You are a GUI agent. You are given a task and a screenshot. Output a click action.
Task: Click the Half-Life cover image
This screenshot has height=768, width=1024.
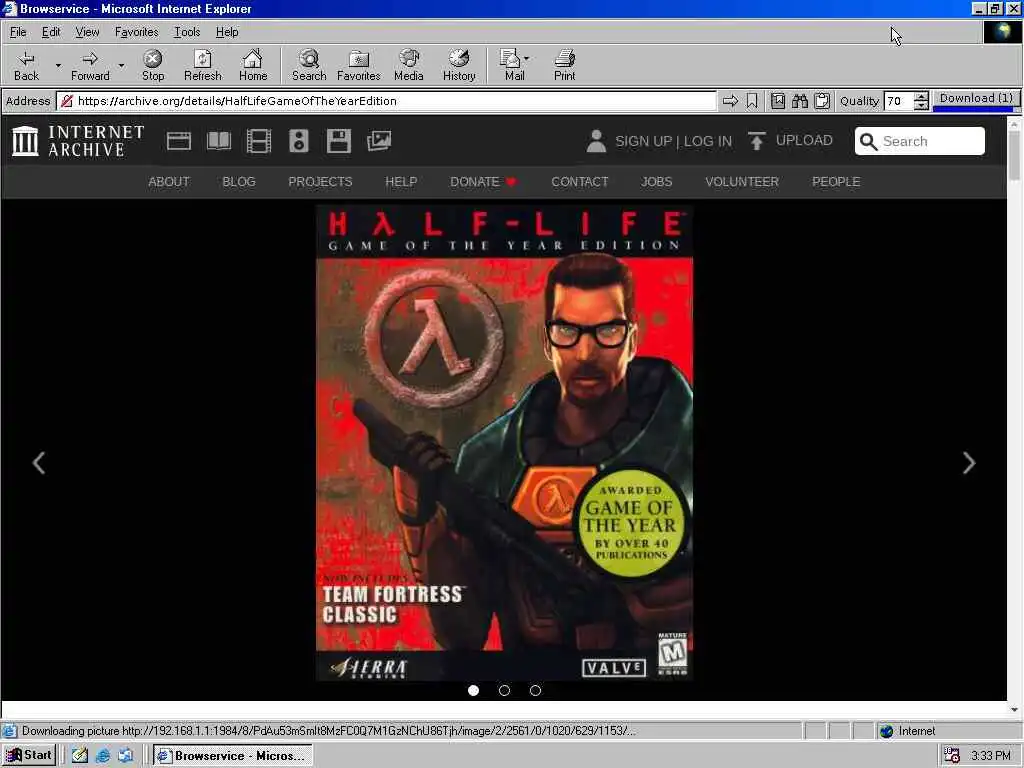click(x=504, y=443)
